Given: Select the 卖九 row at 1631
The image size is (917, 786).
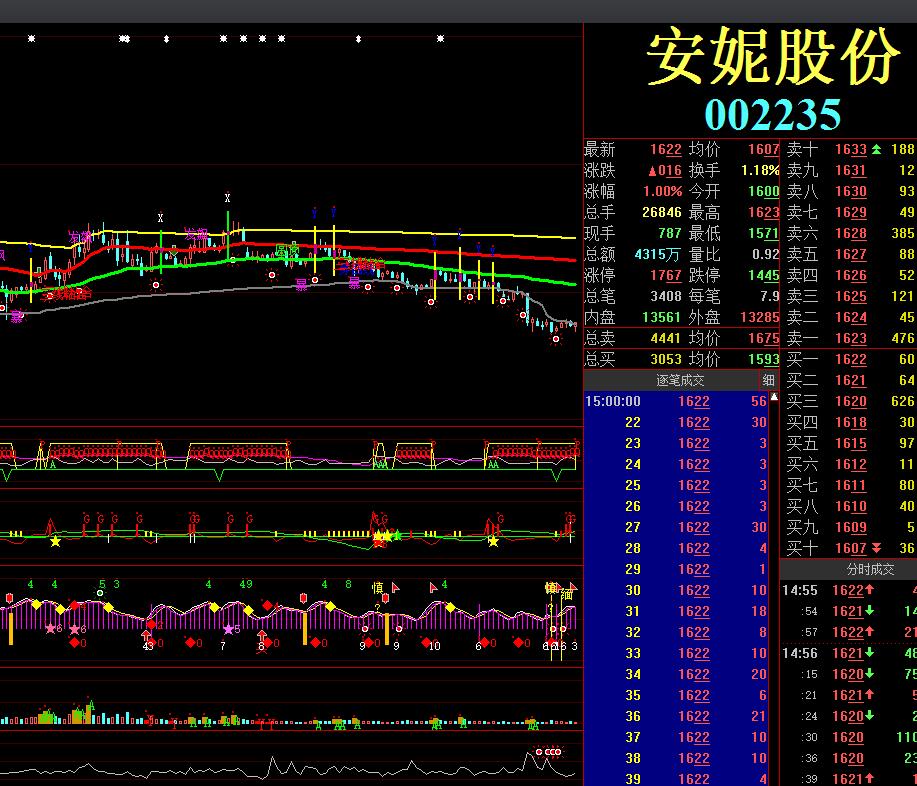Looking at the screenshot, I should coord(849,171).
